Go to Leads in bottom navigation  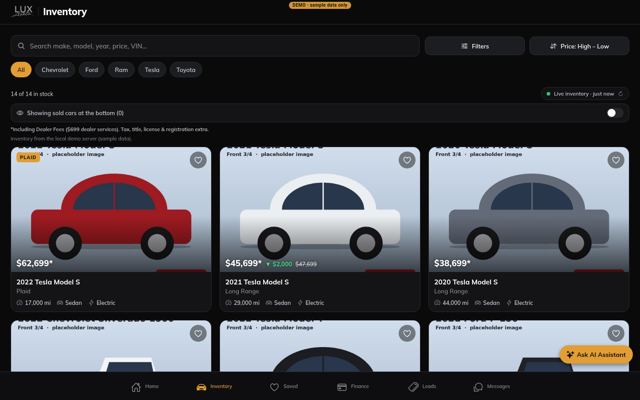click(422, 387)
